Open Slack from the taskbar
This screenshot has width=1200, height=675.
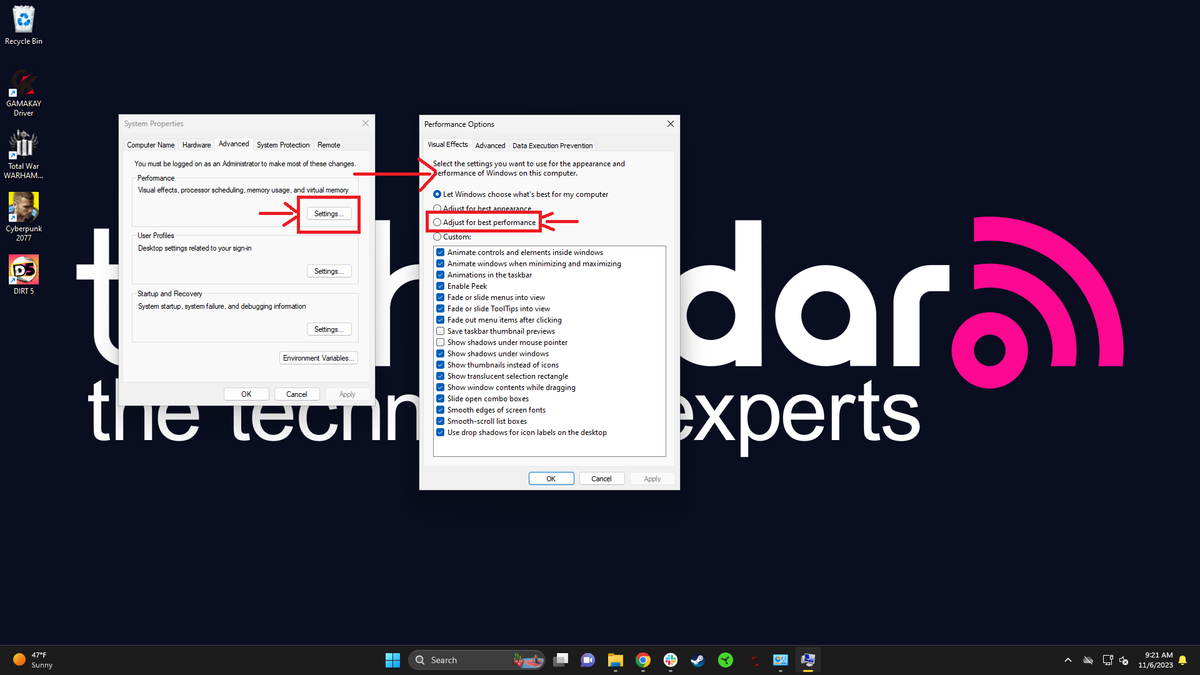(671, 660)
